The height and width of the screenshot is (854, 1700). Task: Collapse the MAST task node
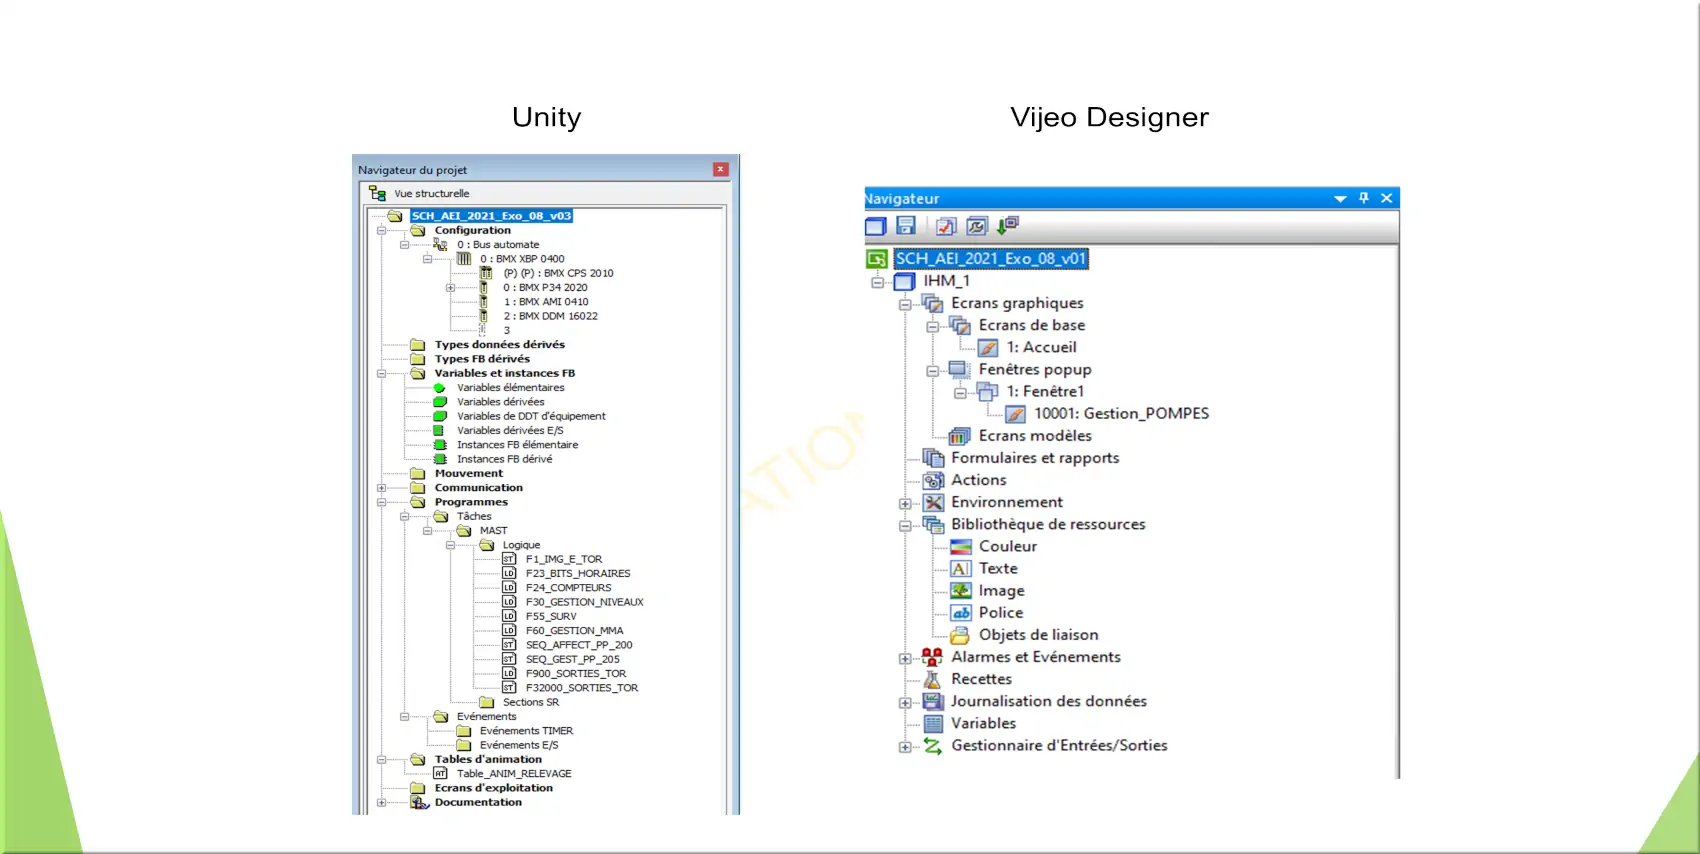coord(427,531)
